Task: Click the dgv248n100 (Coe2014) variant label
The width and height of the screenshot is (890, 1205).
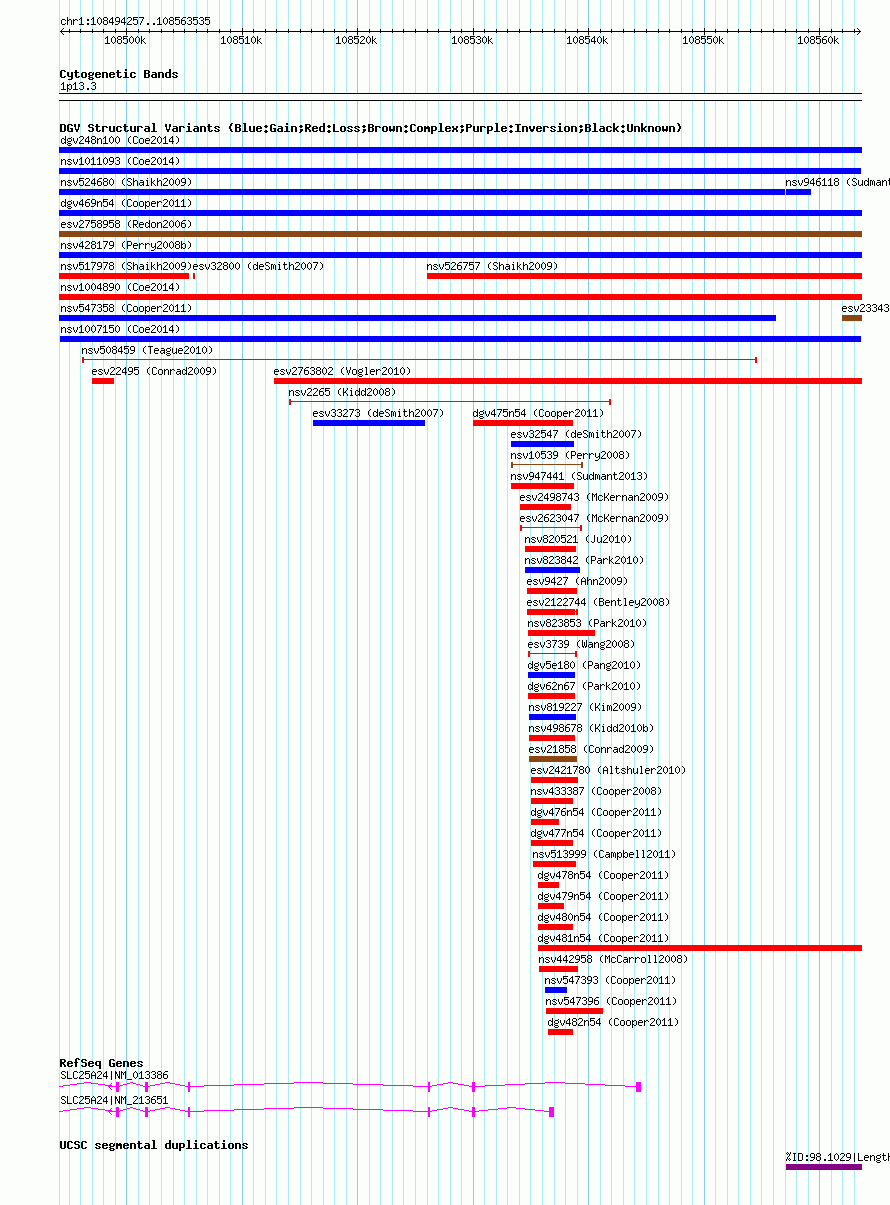Action: 120,140
